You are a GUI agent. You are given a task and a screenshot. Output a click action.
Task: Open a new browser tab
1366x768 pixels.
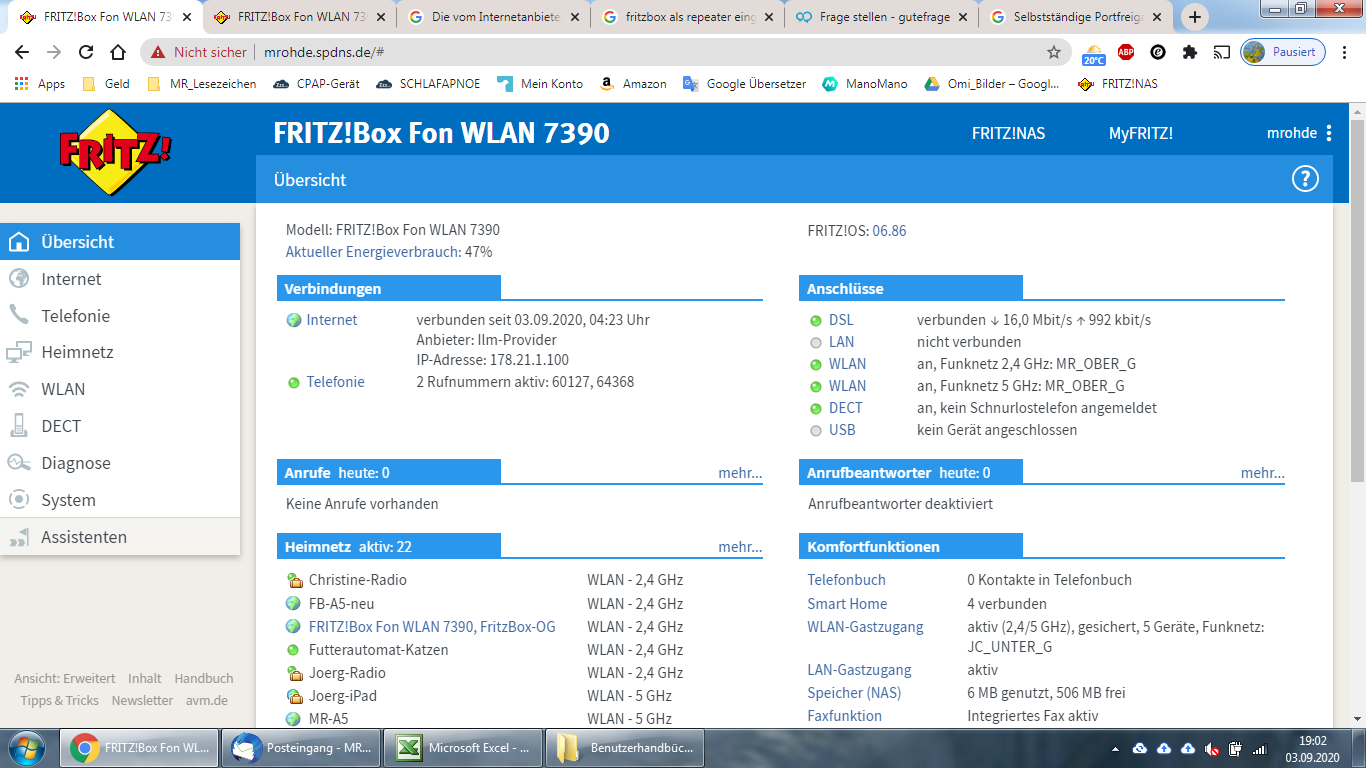click(x=1195, y=17)
